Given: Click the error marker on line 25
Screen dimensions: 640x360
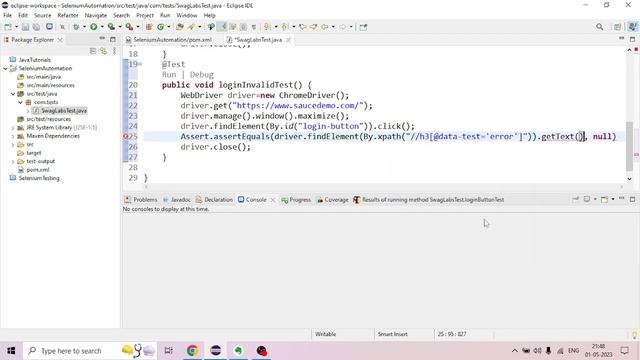Looking at the screenshot, I should (x=126, y=137).
